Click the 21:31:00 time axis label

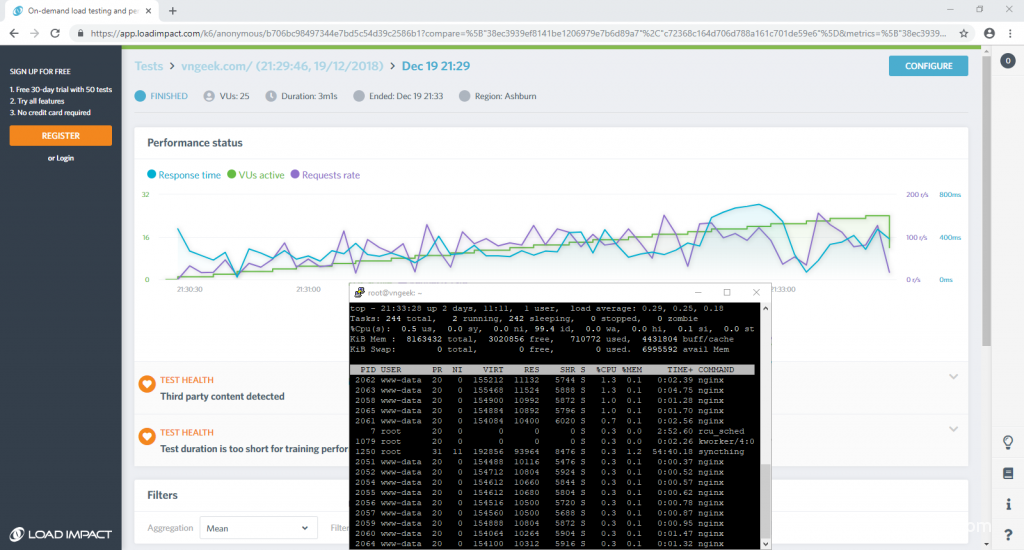(308, 289)
